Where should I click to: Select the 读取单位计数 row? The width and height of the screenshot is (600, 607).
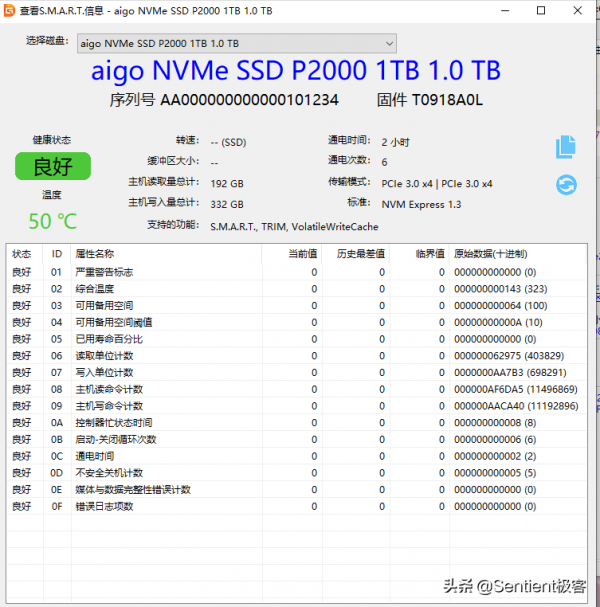[x=297, y=356]
